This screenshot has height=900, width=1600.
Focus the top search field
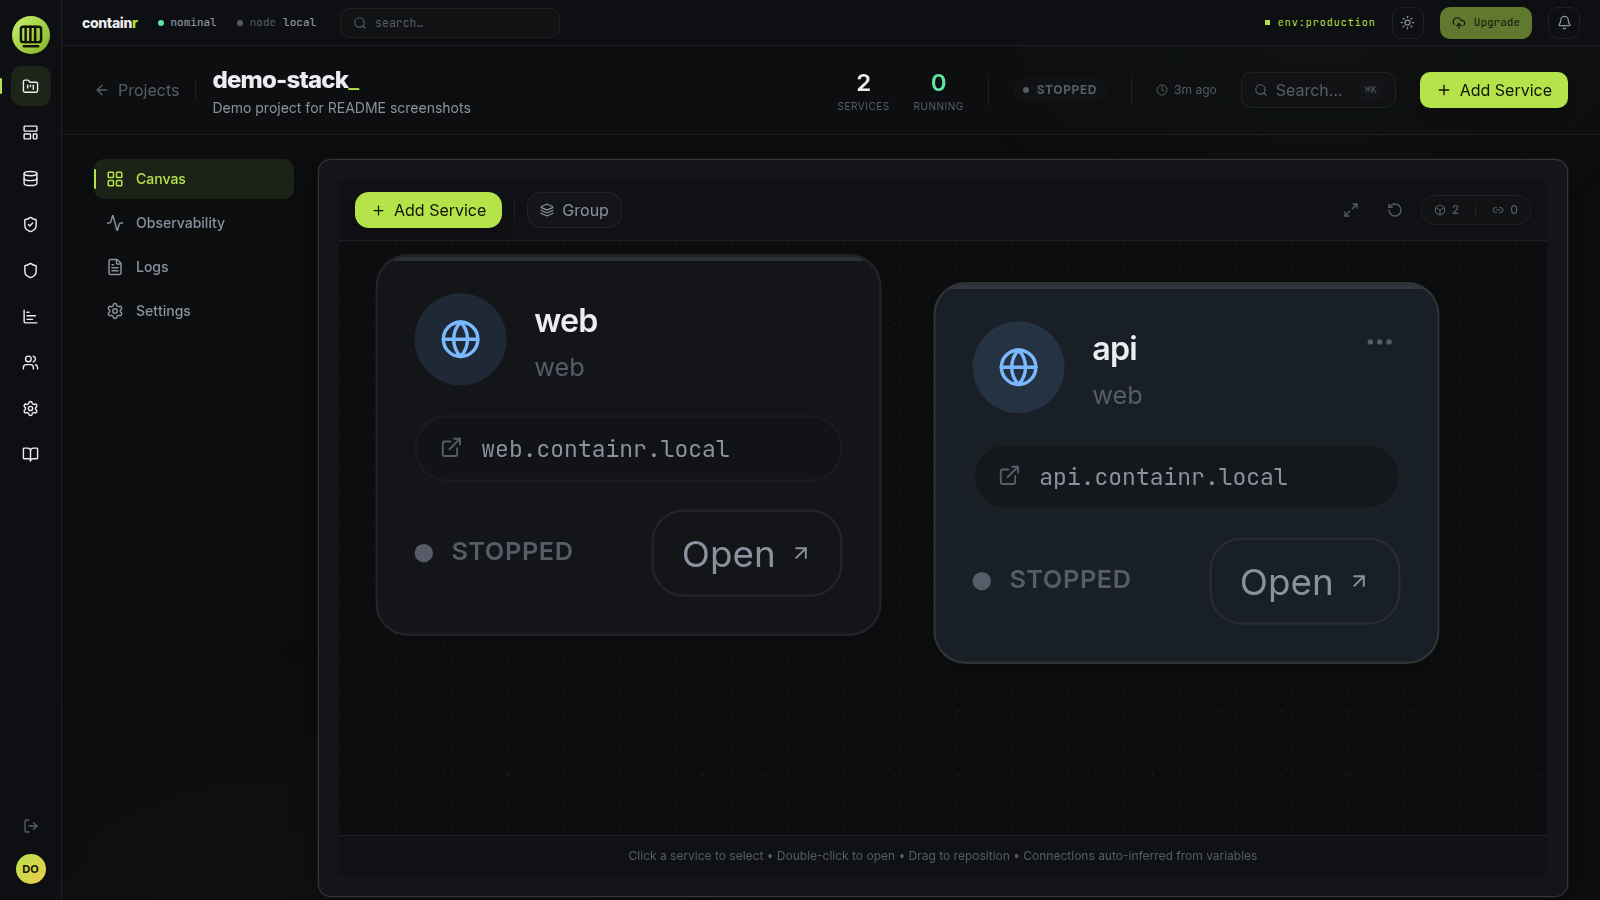(450, 23)
